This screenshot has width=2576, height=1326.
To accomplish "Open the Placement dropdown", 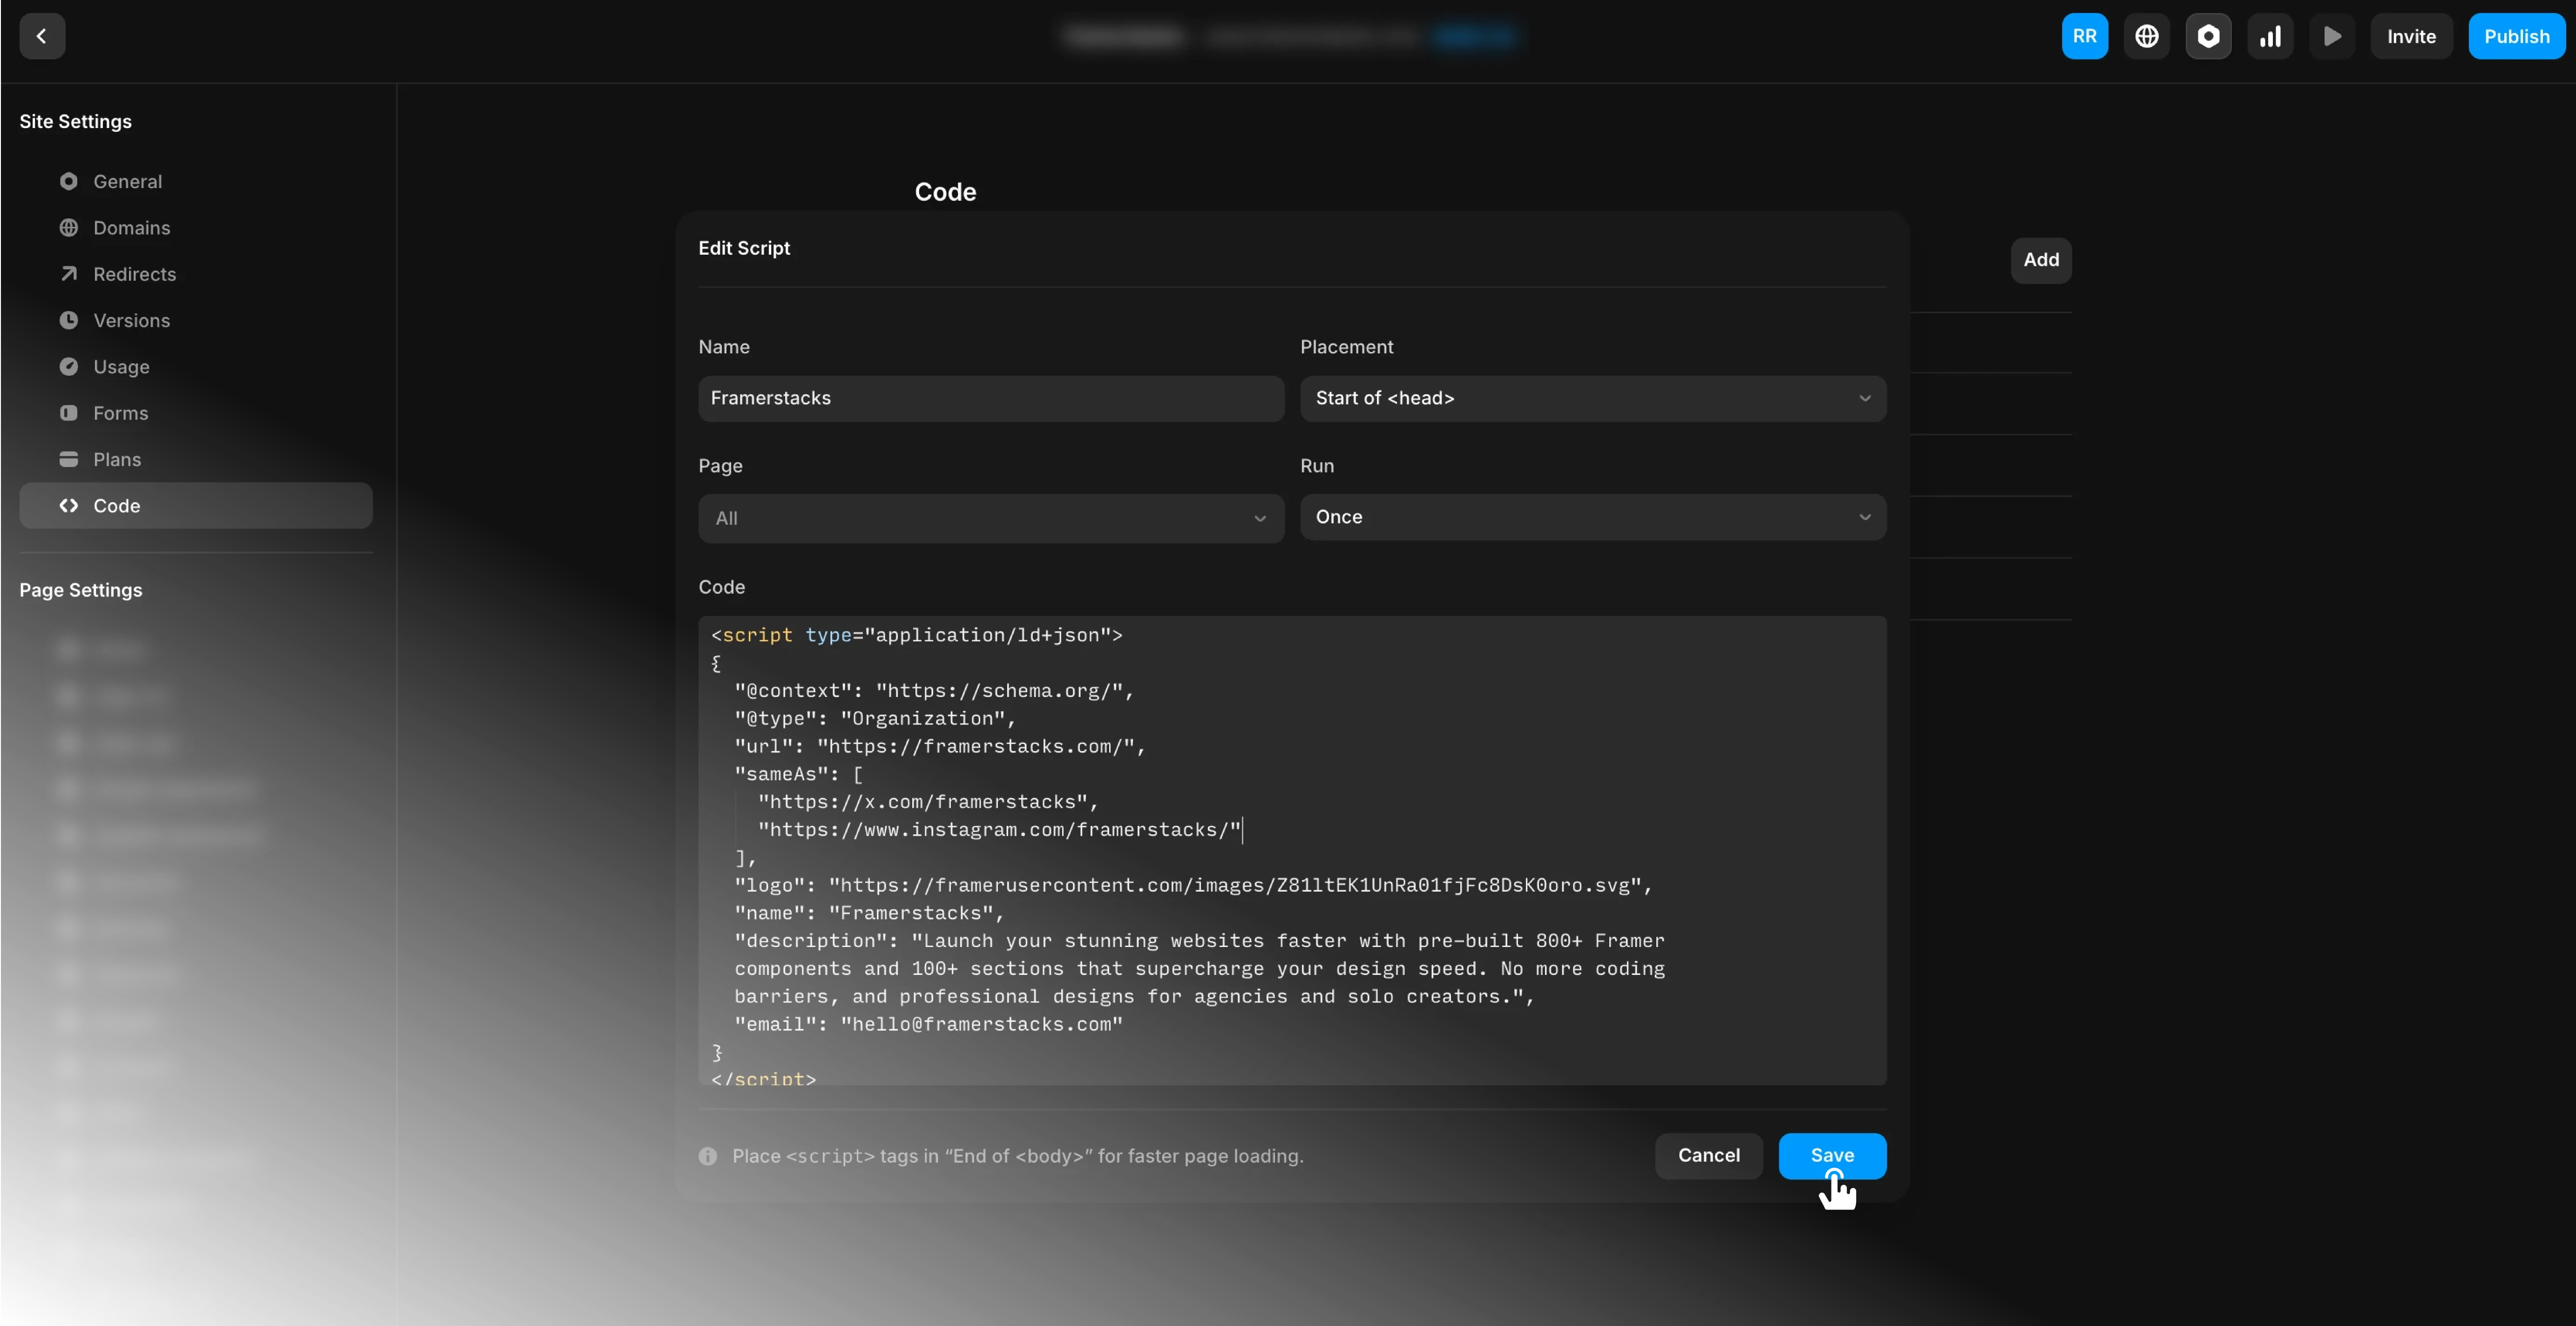I will pos(1593,398).
